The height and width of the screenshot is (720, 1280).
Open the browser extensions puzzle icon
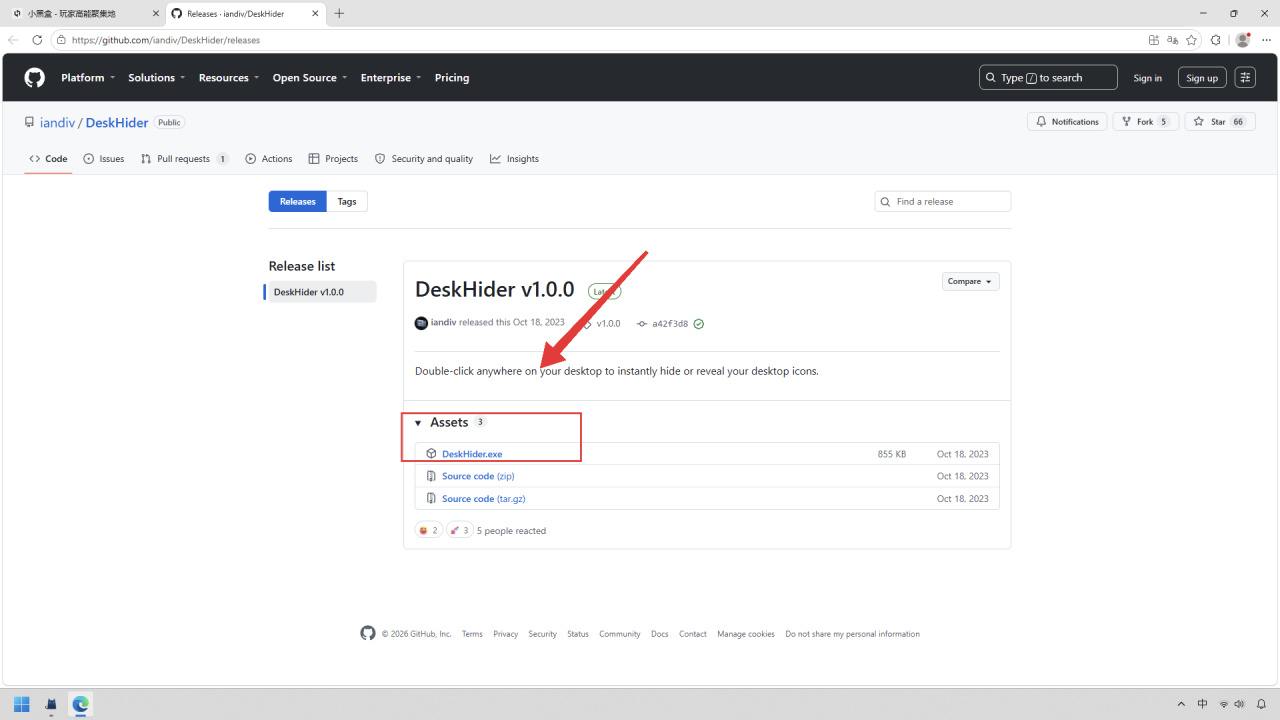point(1216,40)
